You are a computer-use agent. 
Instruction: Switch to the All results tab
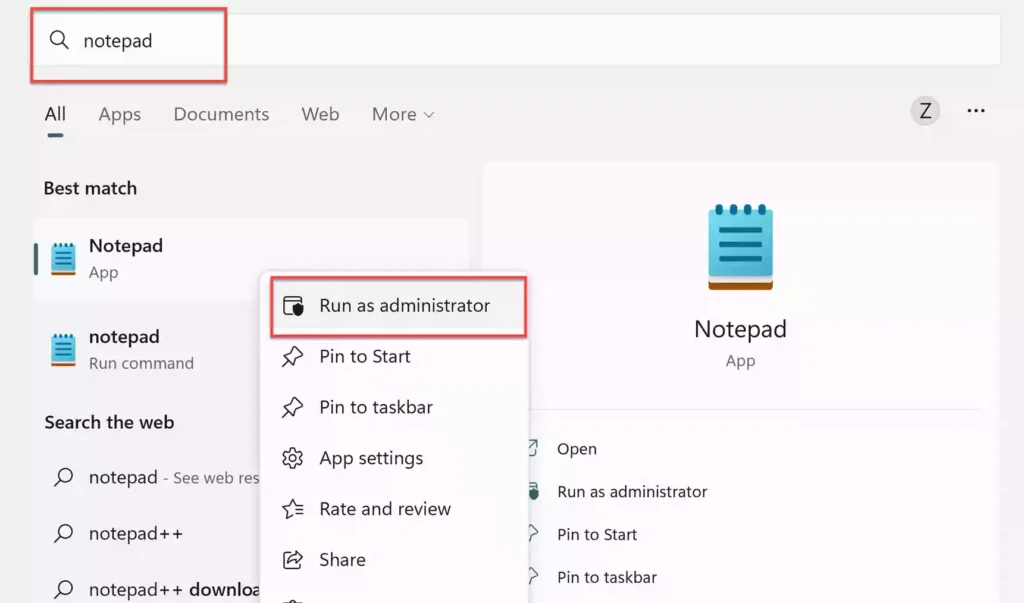55,114
